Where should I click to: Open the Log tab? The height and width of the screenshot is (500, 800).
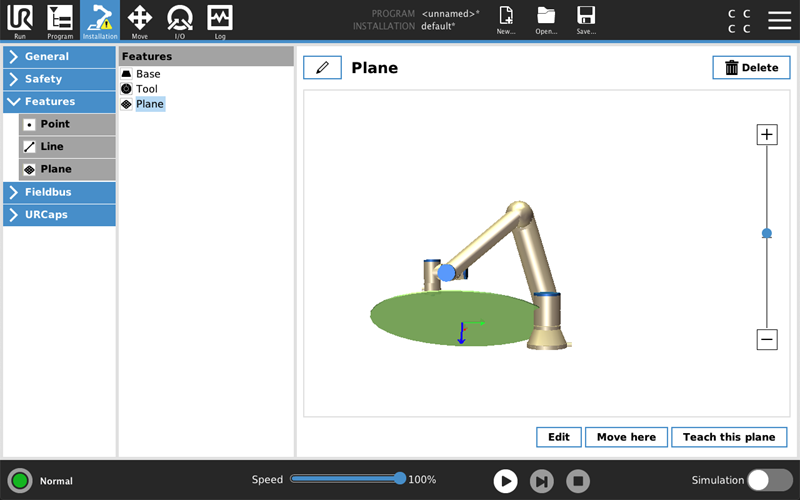click(220, 19)
